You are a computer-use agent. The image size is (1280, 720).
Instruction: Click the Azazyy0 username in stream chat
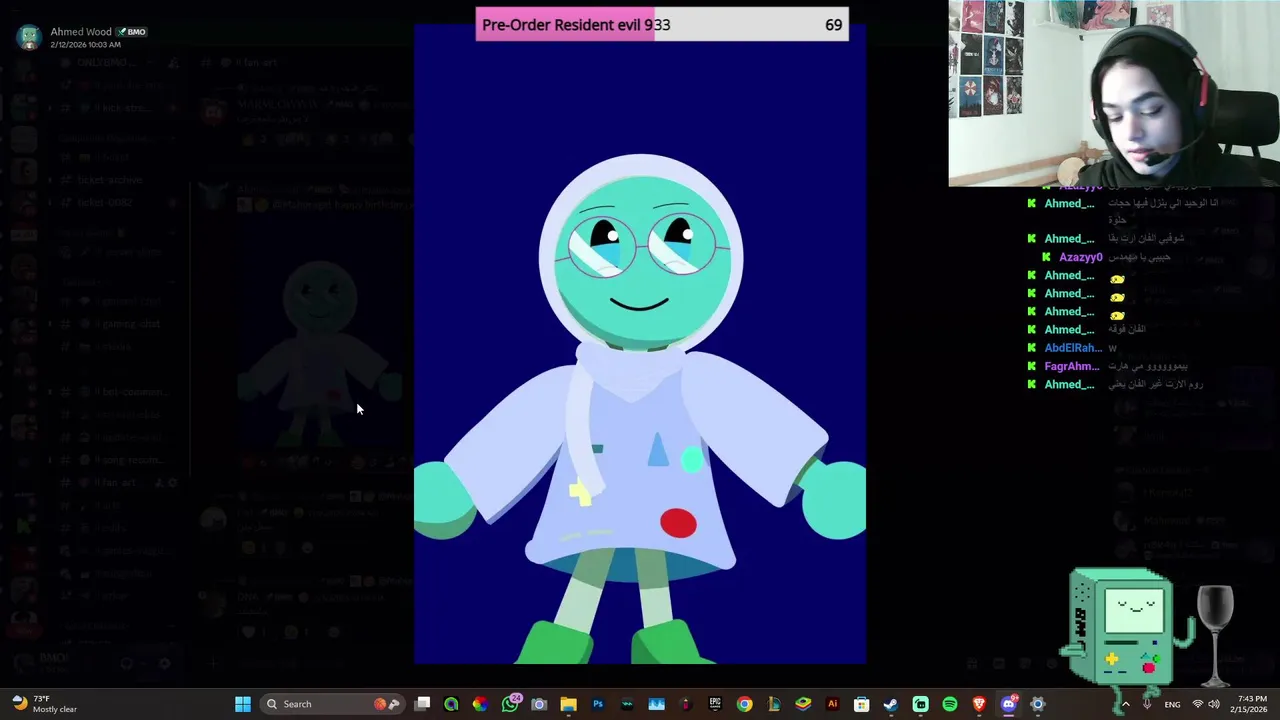point(1081,257)
